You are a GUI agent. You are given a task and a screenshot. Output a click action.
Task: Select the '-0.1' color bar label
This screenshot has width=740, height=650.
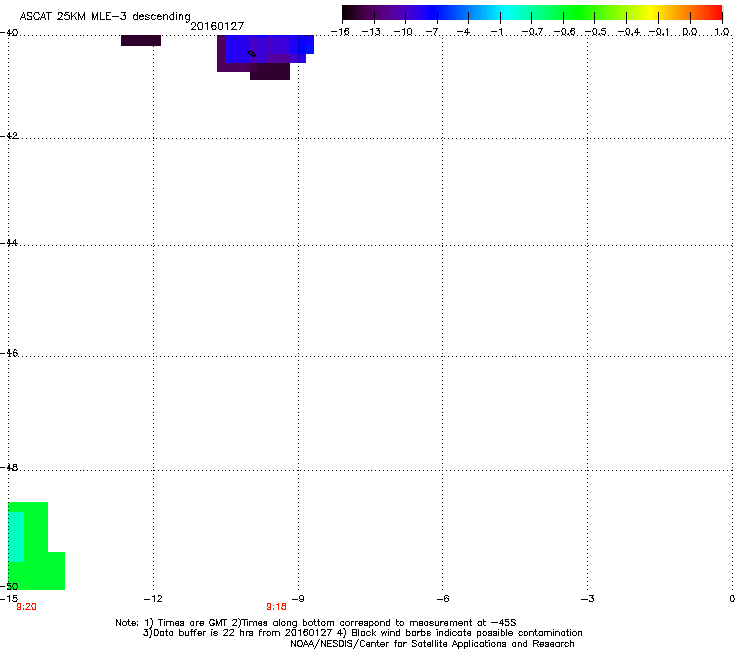(x=660, y=32)
